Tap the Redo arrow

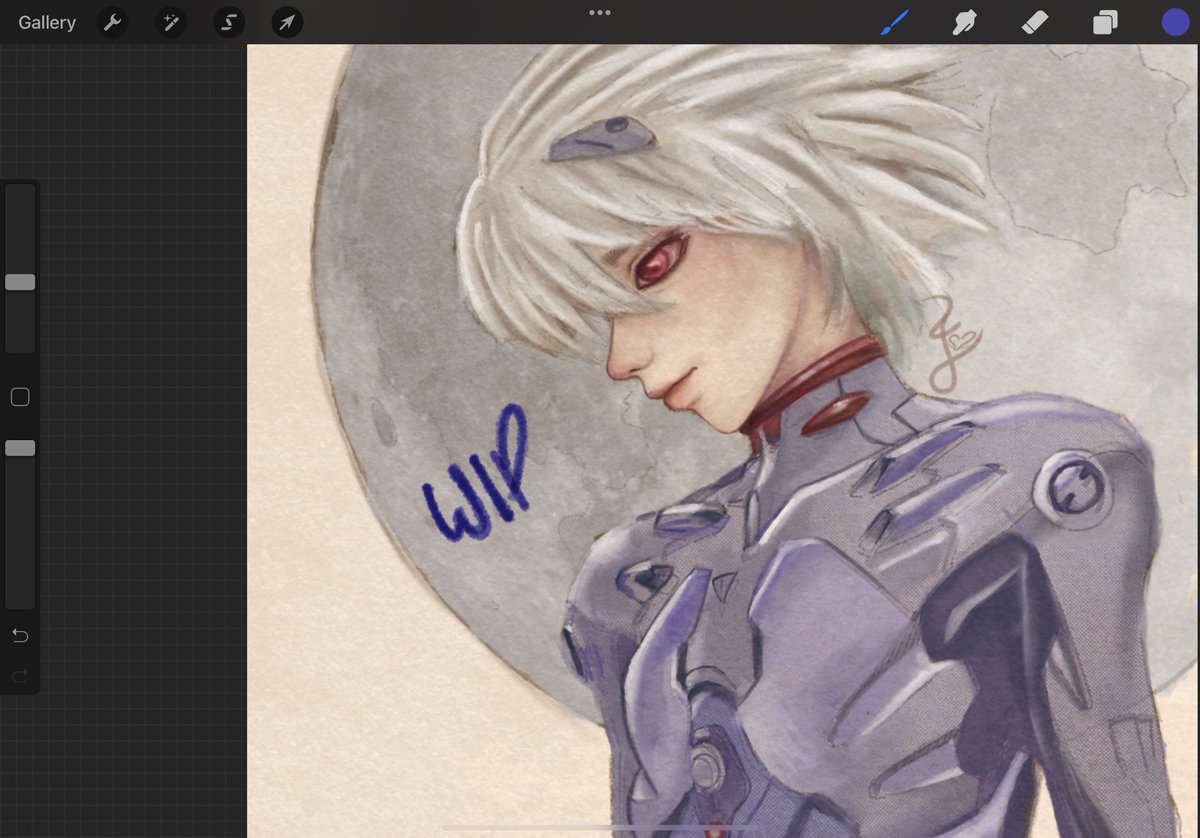20,677
